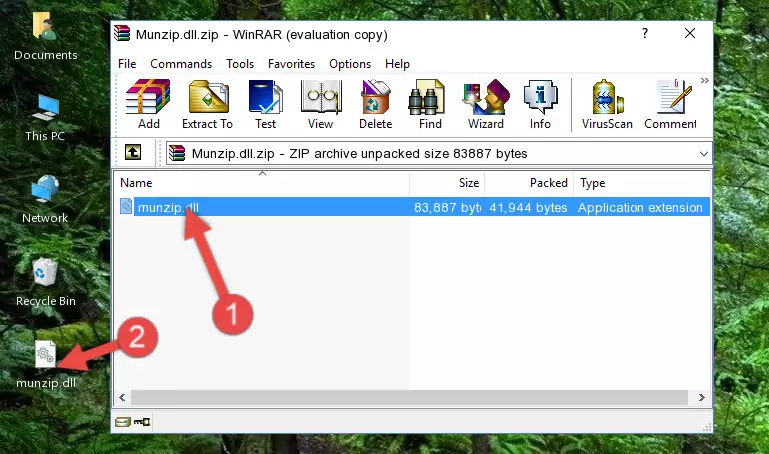Click the horizontal scrollbar right arrow

(701, 397)
